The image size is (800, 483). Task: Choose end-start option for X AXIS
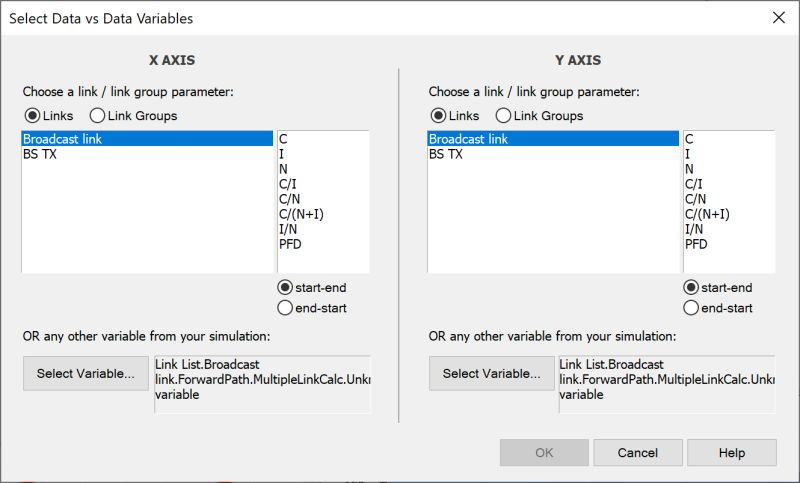click(x=285, y=308)
